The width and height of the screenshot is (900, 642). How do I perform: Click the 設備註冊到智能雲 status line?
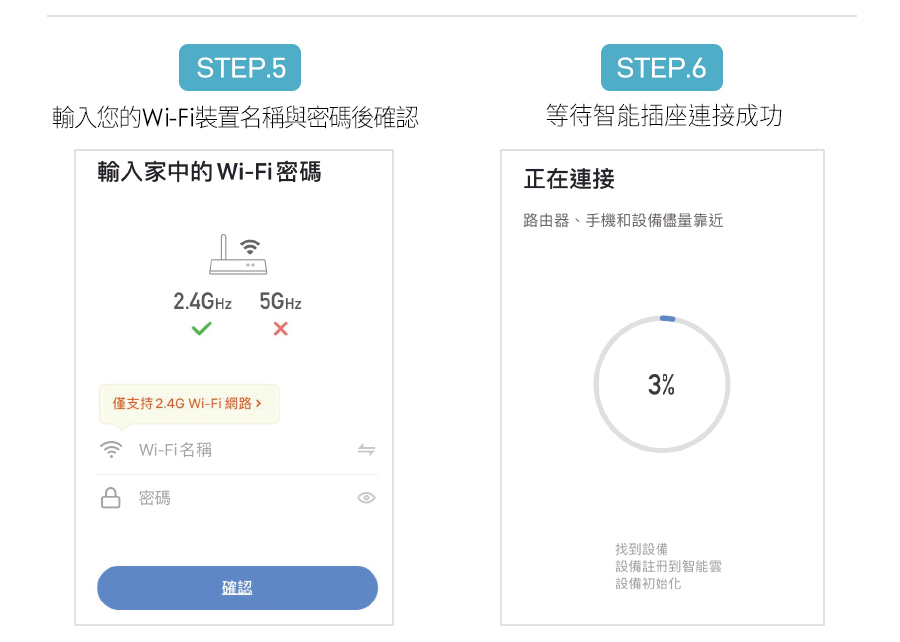(669, 566)
